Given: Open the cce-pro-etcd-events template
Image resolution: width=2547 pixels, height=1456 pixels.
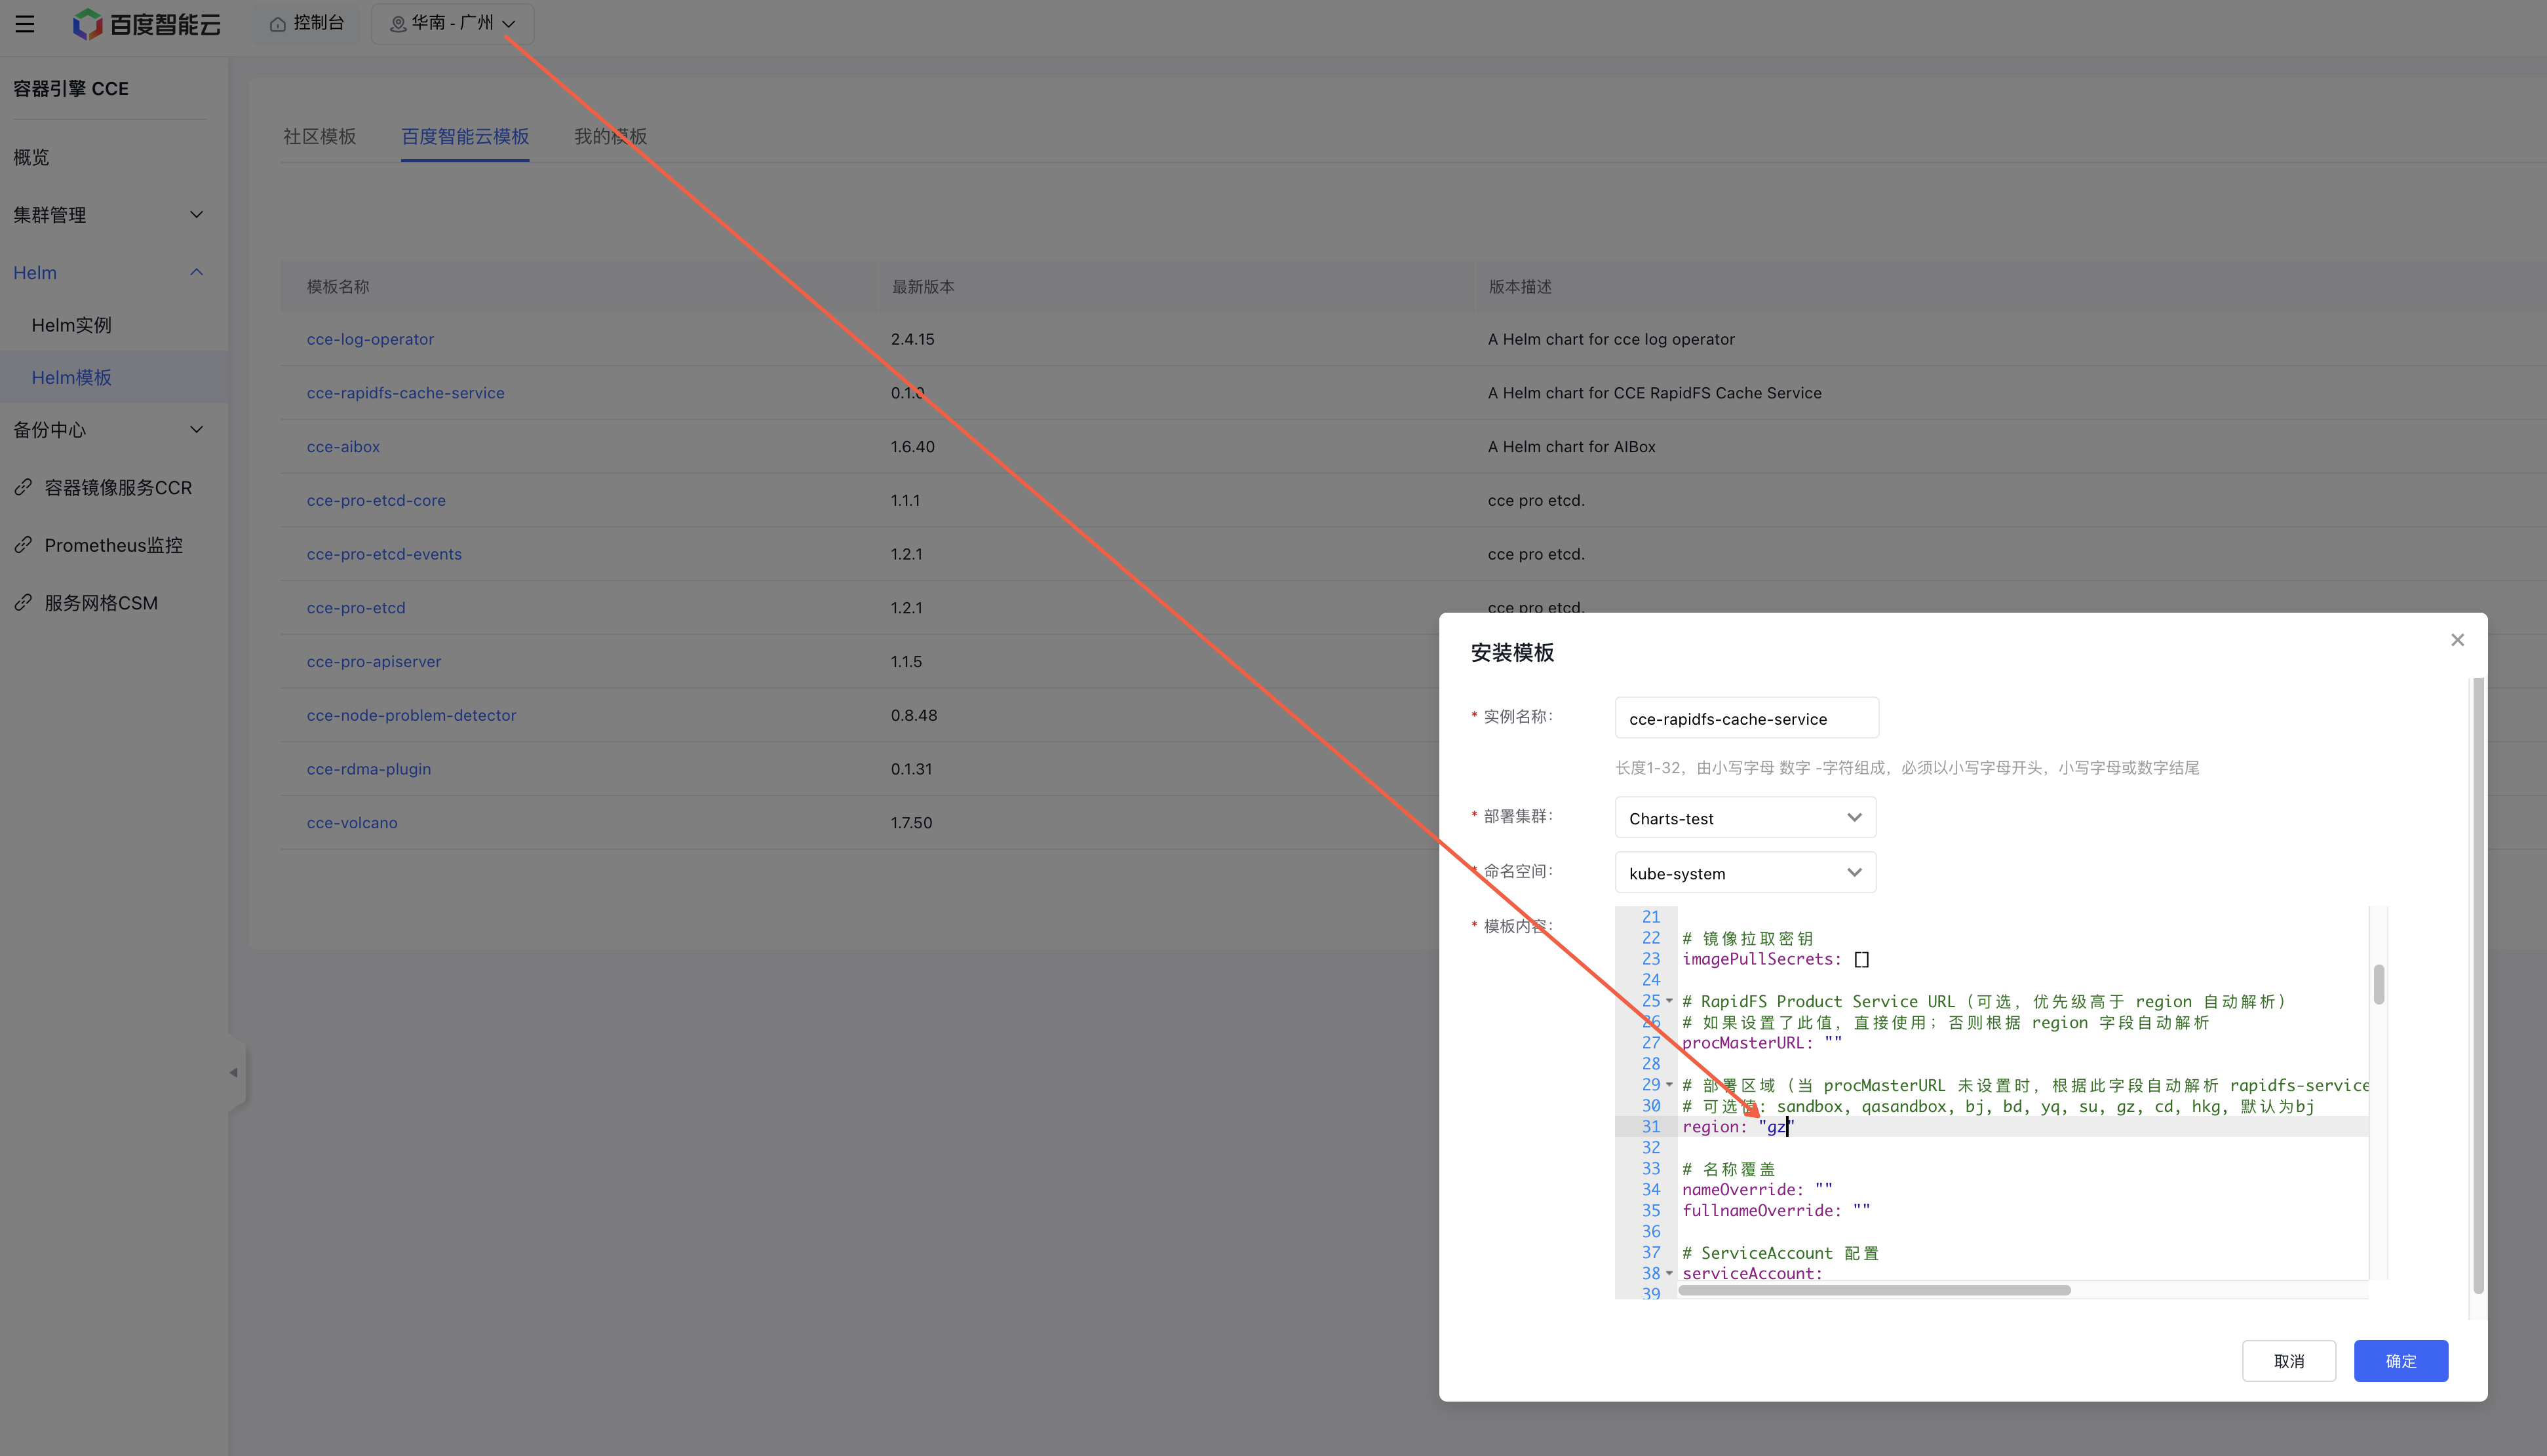Looking at the screenshot, I should (384, 554).
